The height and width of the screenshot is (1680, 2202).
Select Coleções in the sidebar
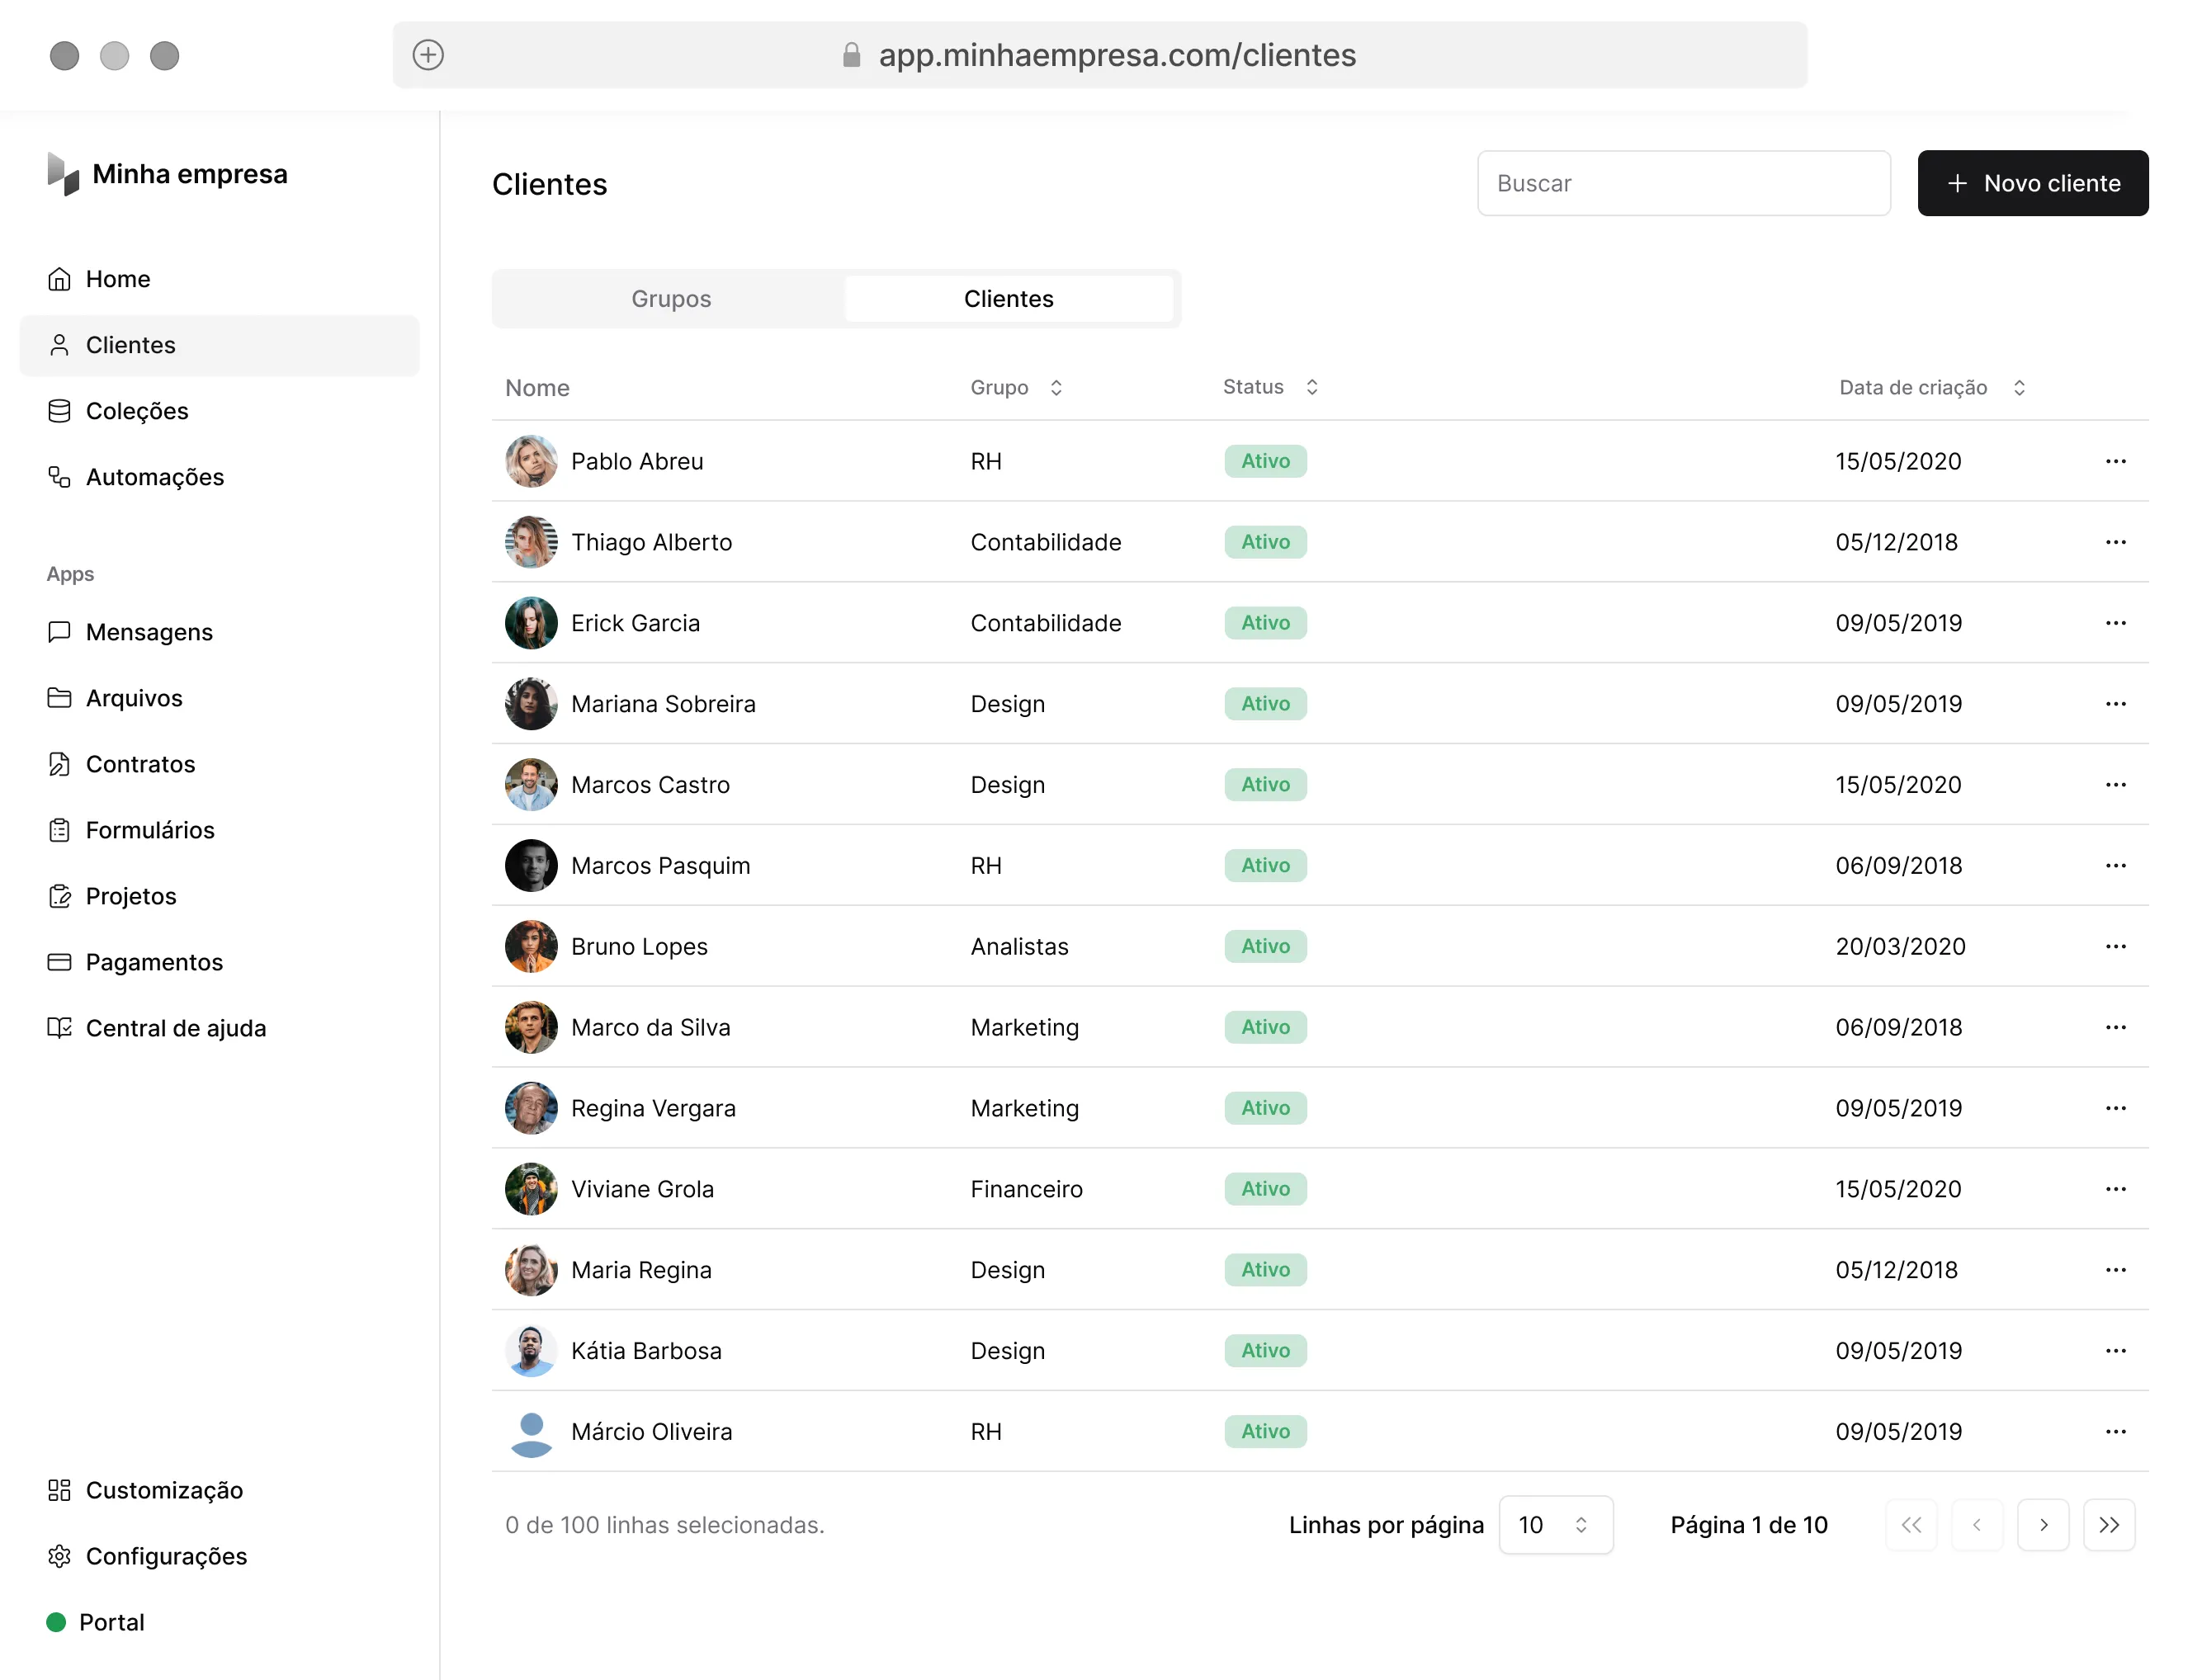point(137,410)
